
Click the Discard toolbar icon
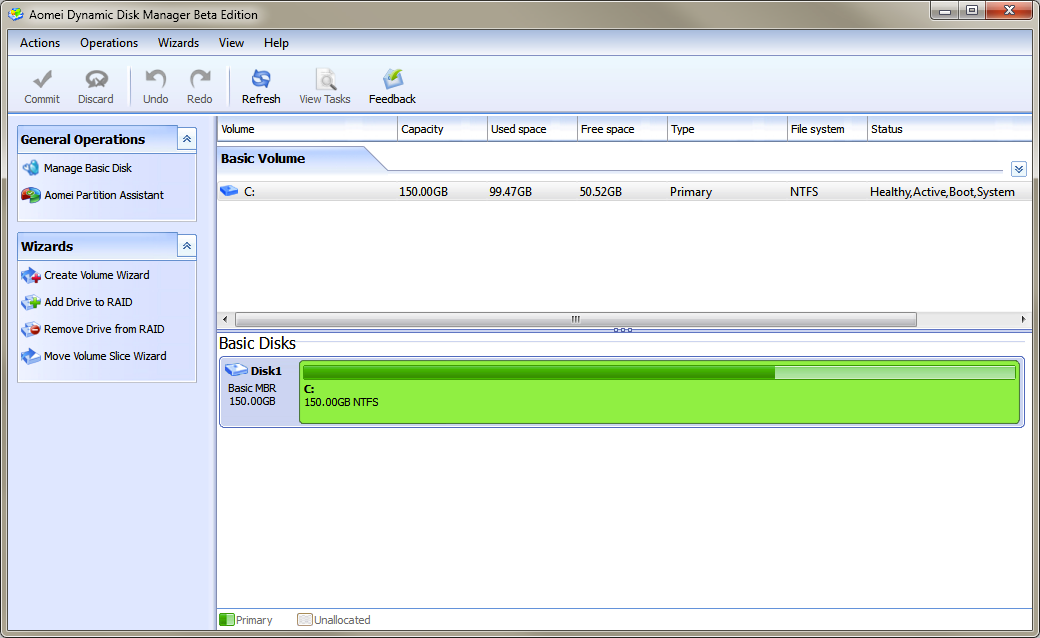pos(96,79)
